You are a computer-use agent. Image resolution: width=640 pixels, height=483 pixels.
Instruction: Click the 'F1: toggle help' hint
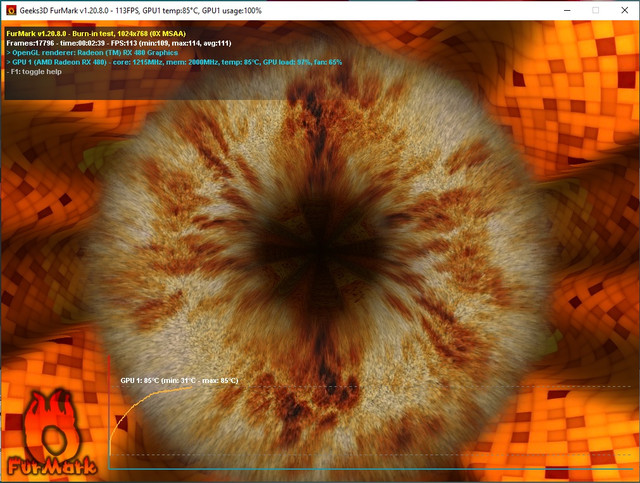[x=34, y=72]
